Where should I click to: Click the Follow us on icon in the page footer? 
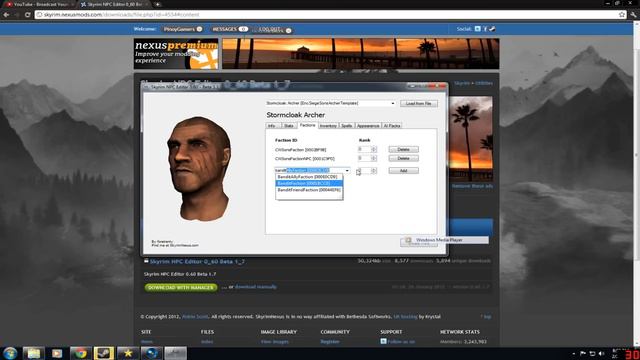click(x=383, y=341)
